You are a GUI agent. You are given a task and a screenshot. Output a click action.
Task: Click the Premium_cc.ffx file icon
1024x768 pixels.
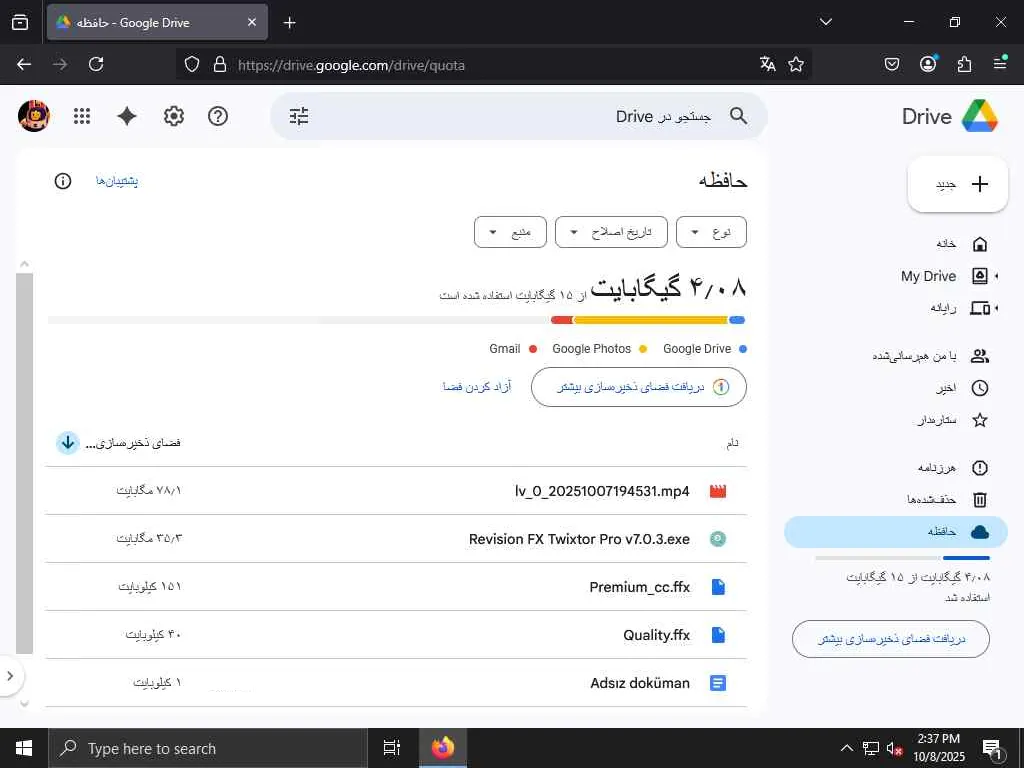[x=718, y=587]
